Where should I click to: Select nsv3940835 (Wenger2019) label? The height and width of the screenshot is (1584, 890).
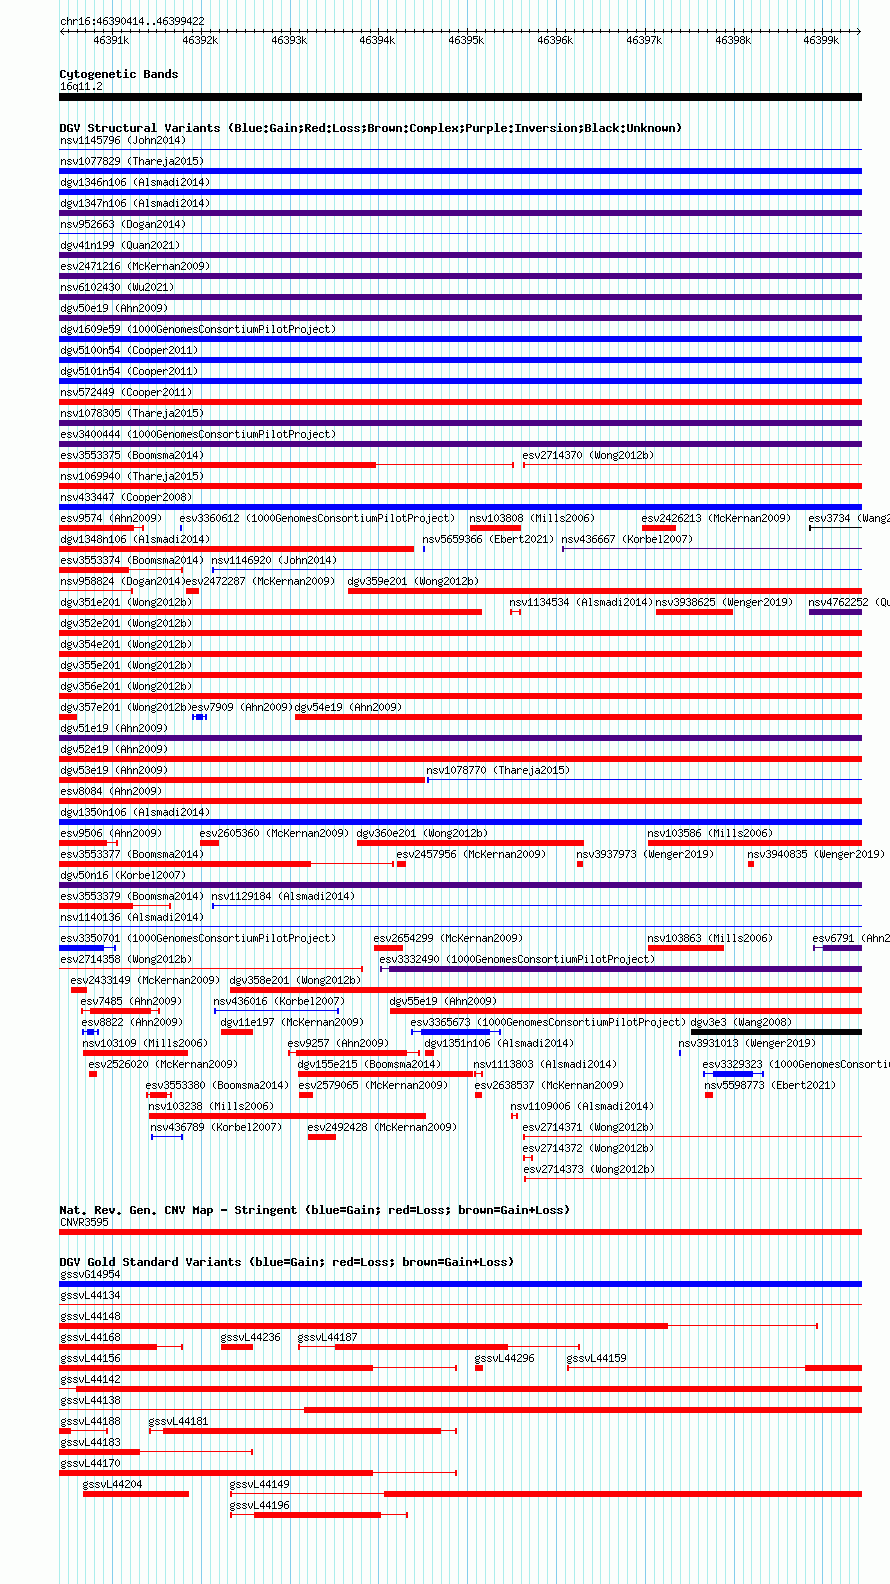(x=816, y=854)
